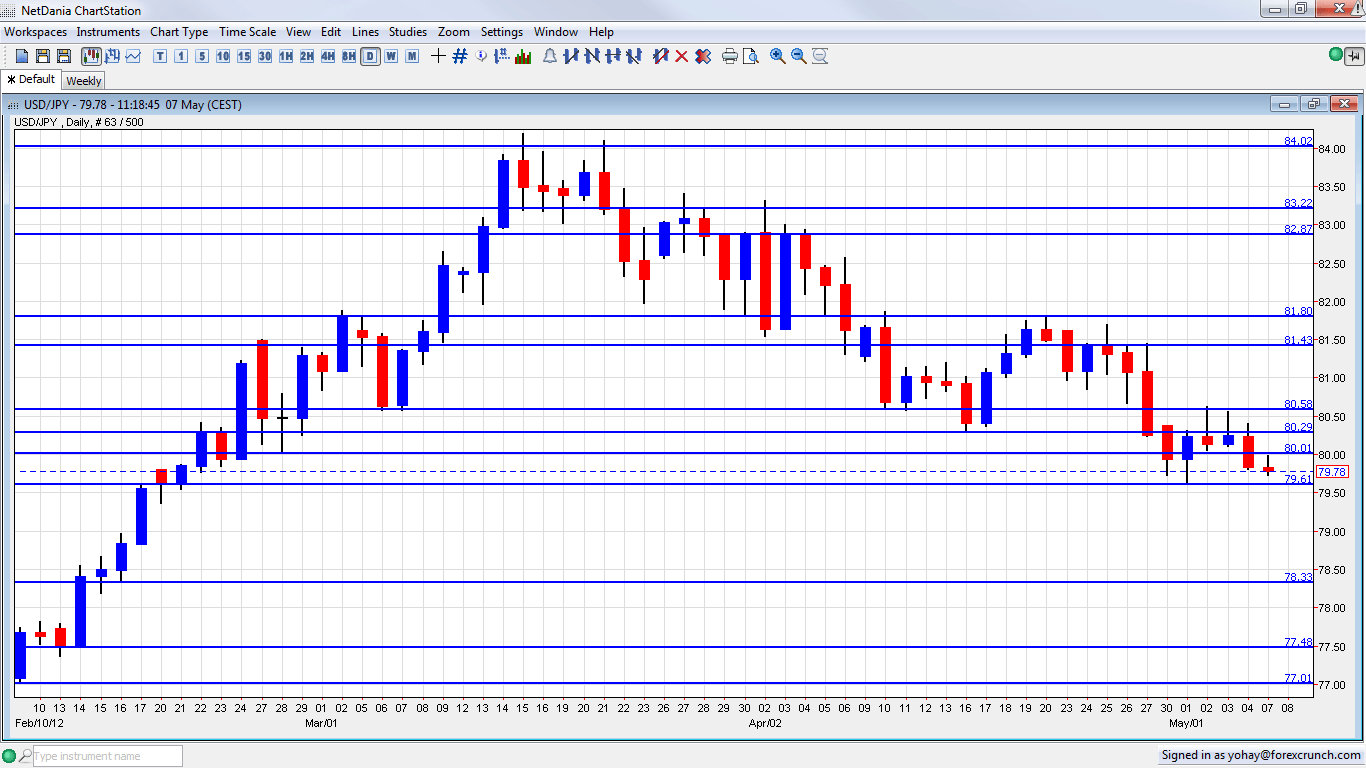Screen dimensions: 1366x768
Task: Activate the crosshair cursor tool
Action: [x=438, y=56]
